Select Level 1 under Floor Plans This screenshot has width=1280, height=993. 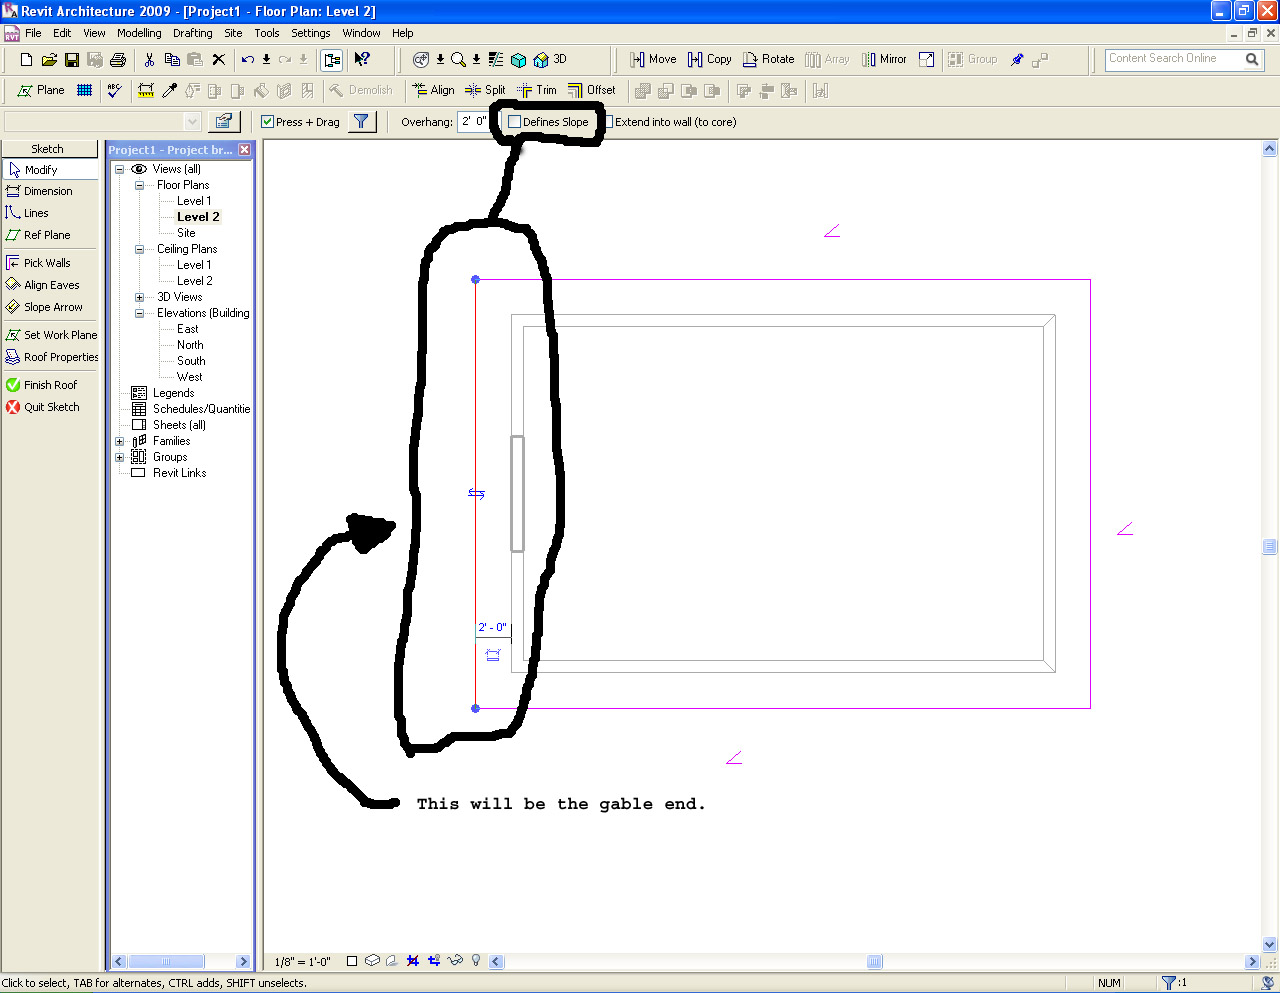tap(194, 201)
